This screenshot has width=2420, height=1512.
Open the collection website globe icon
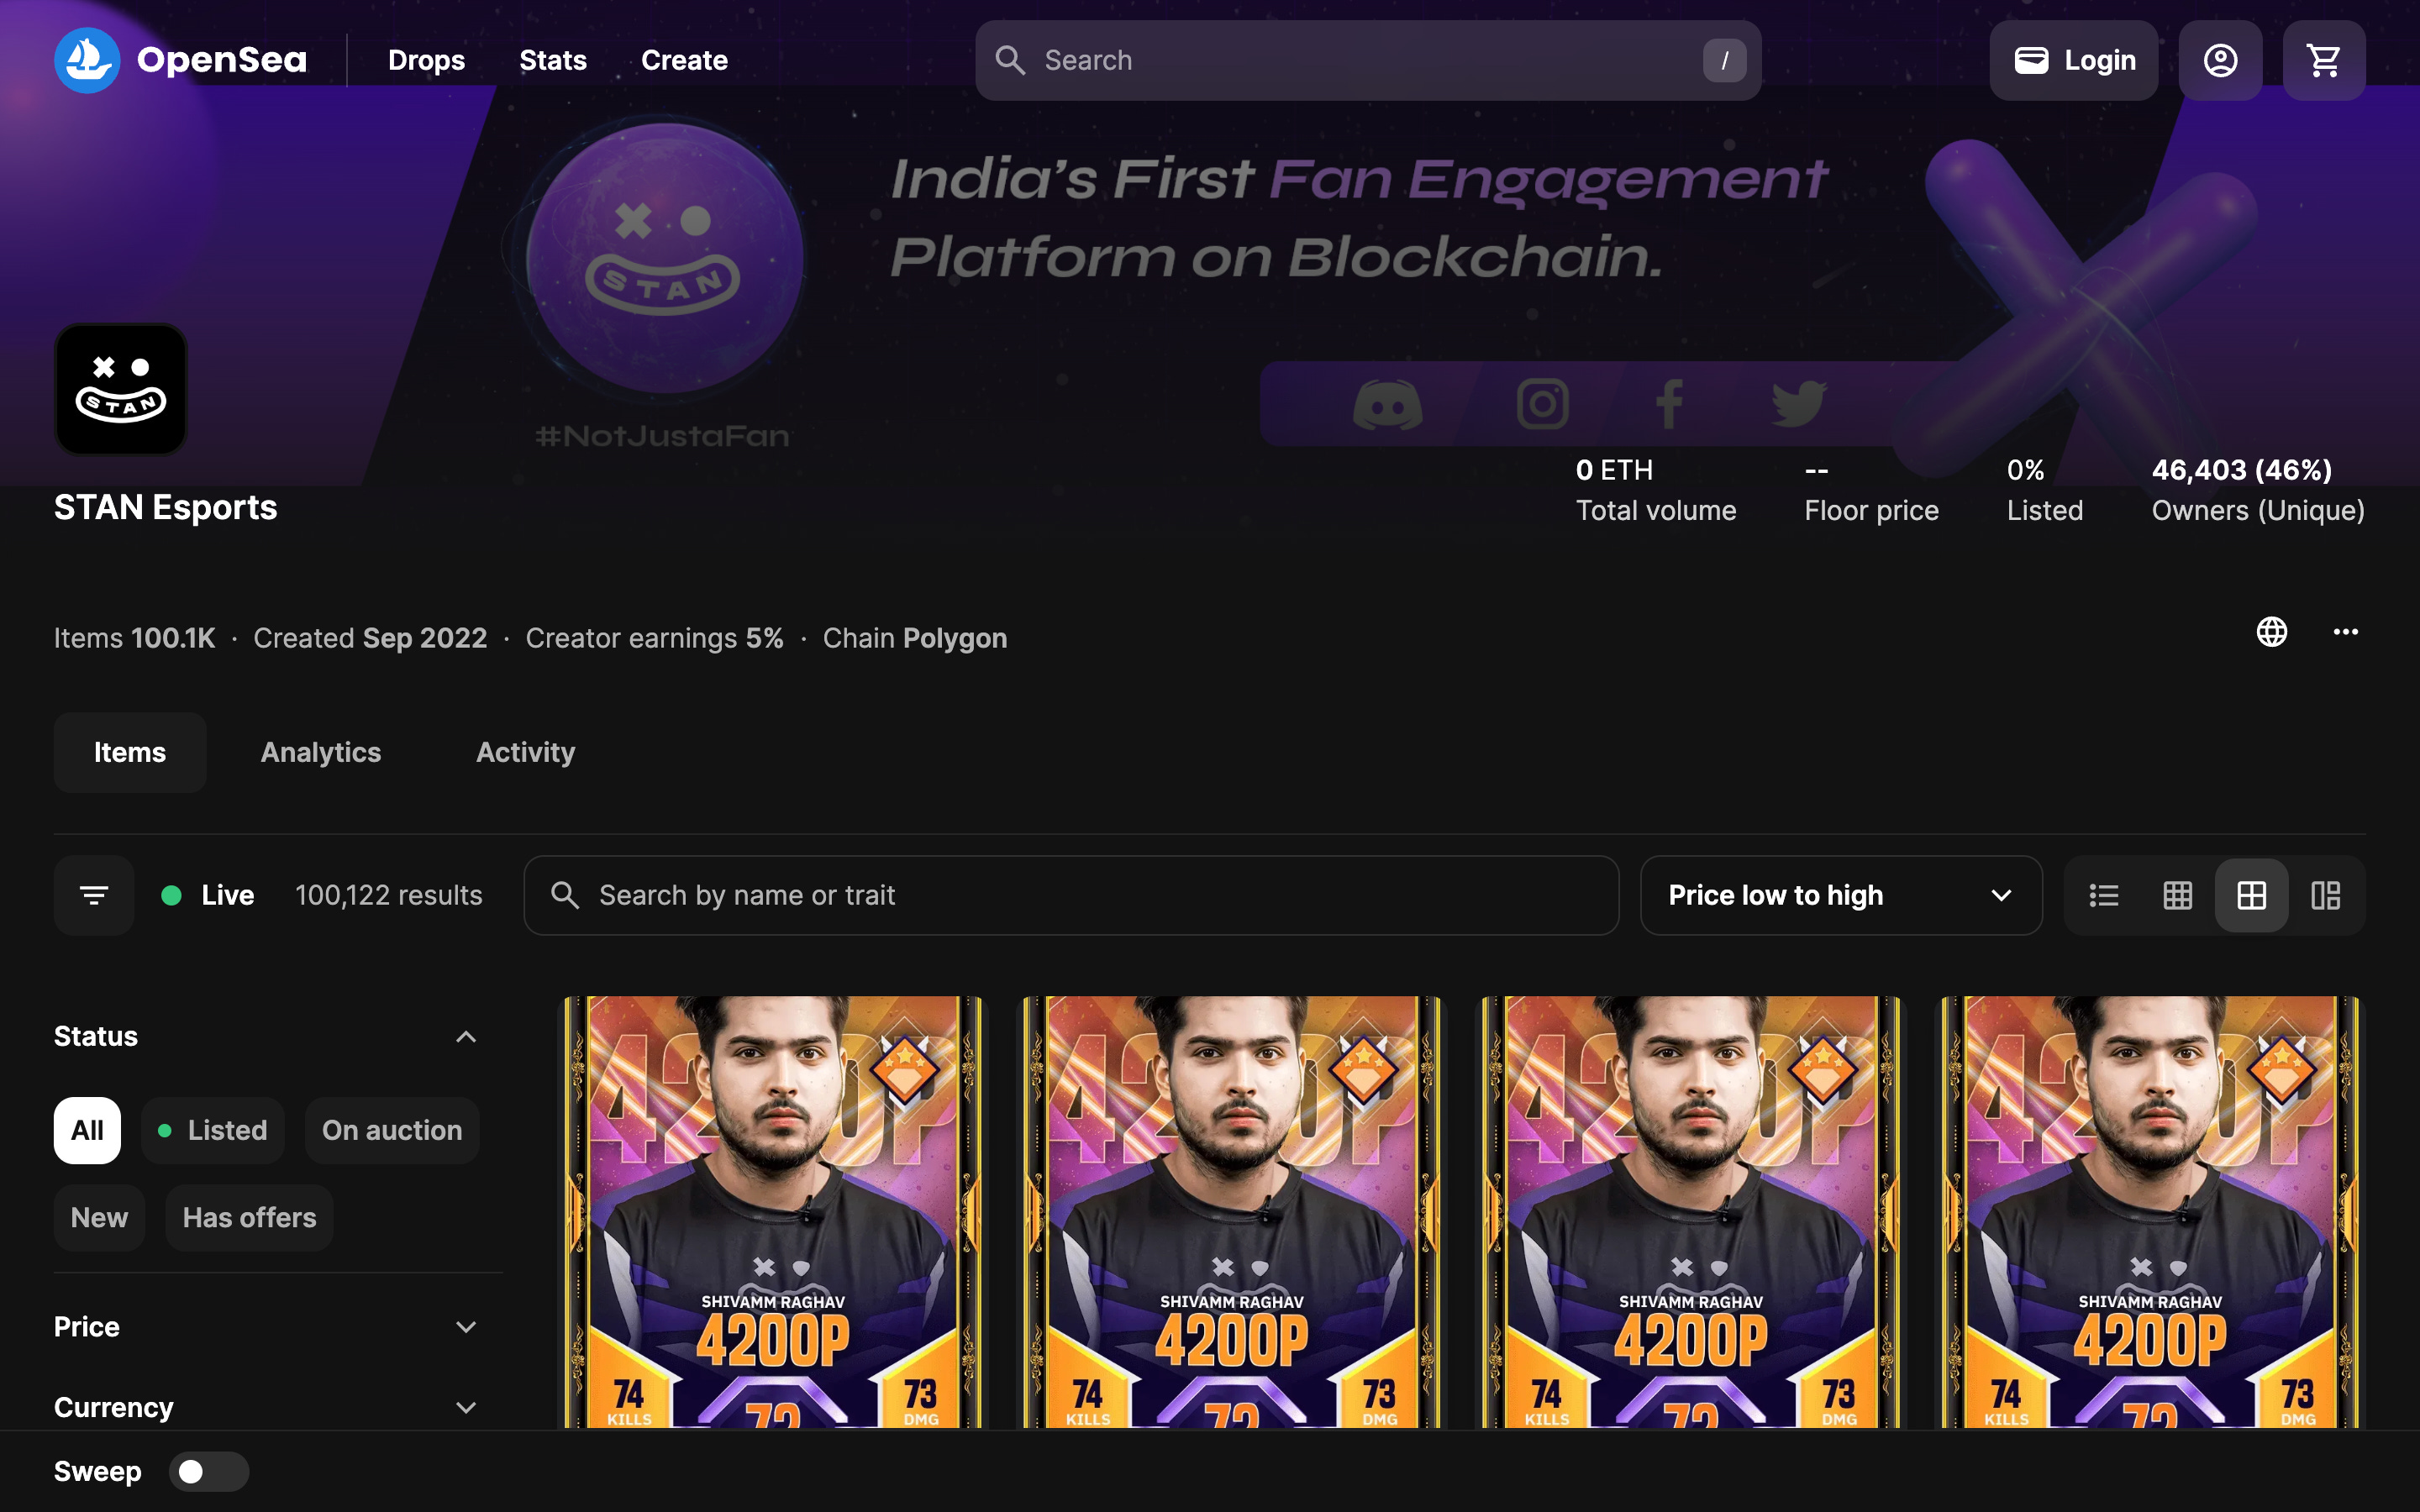[2271, 632]
